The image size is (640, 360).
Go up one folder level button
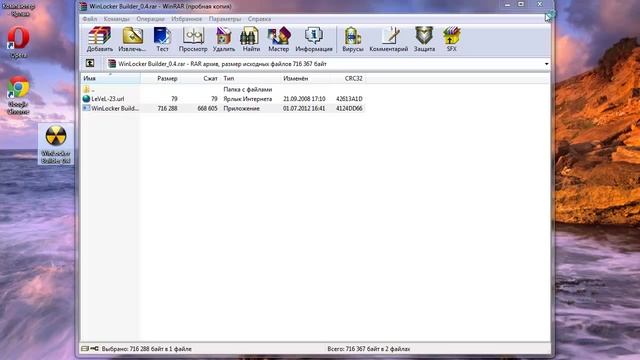(x=90, y=63)
